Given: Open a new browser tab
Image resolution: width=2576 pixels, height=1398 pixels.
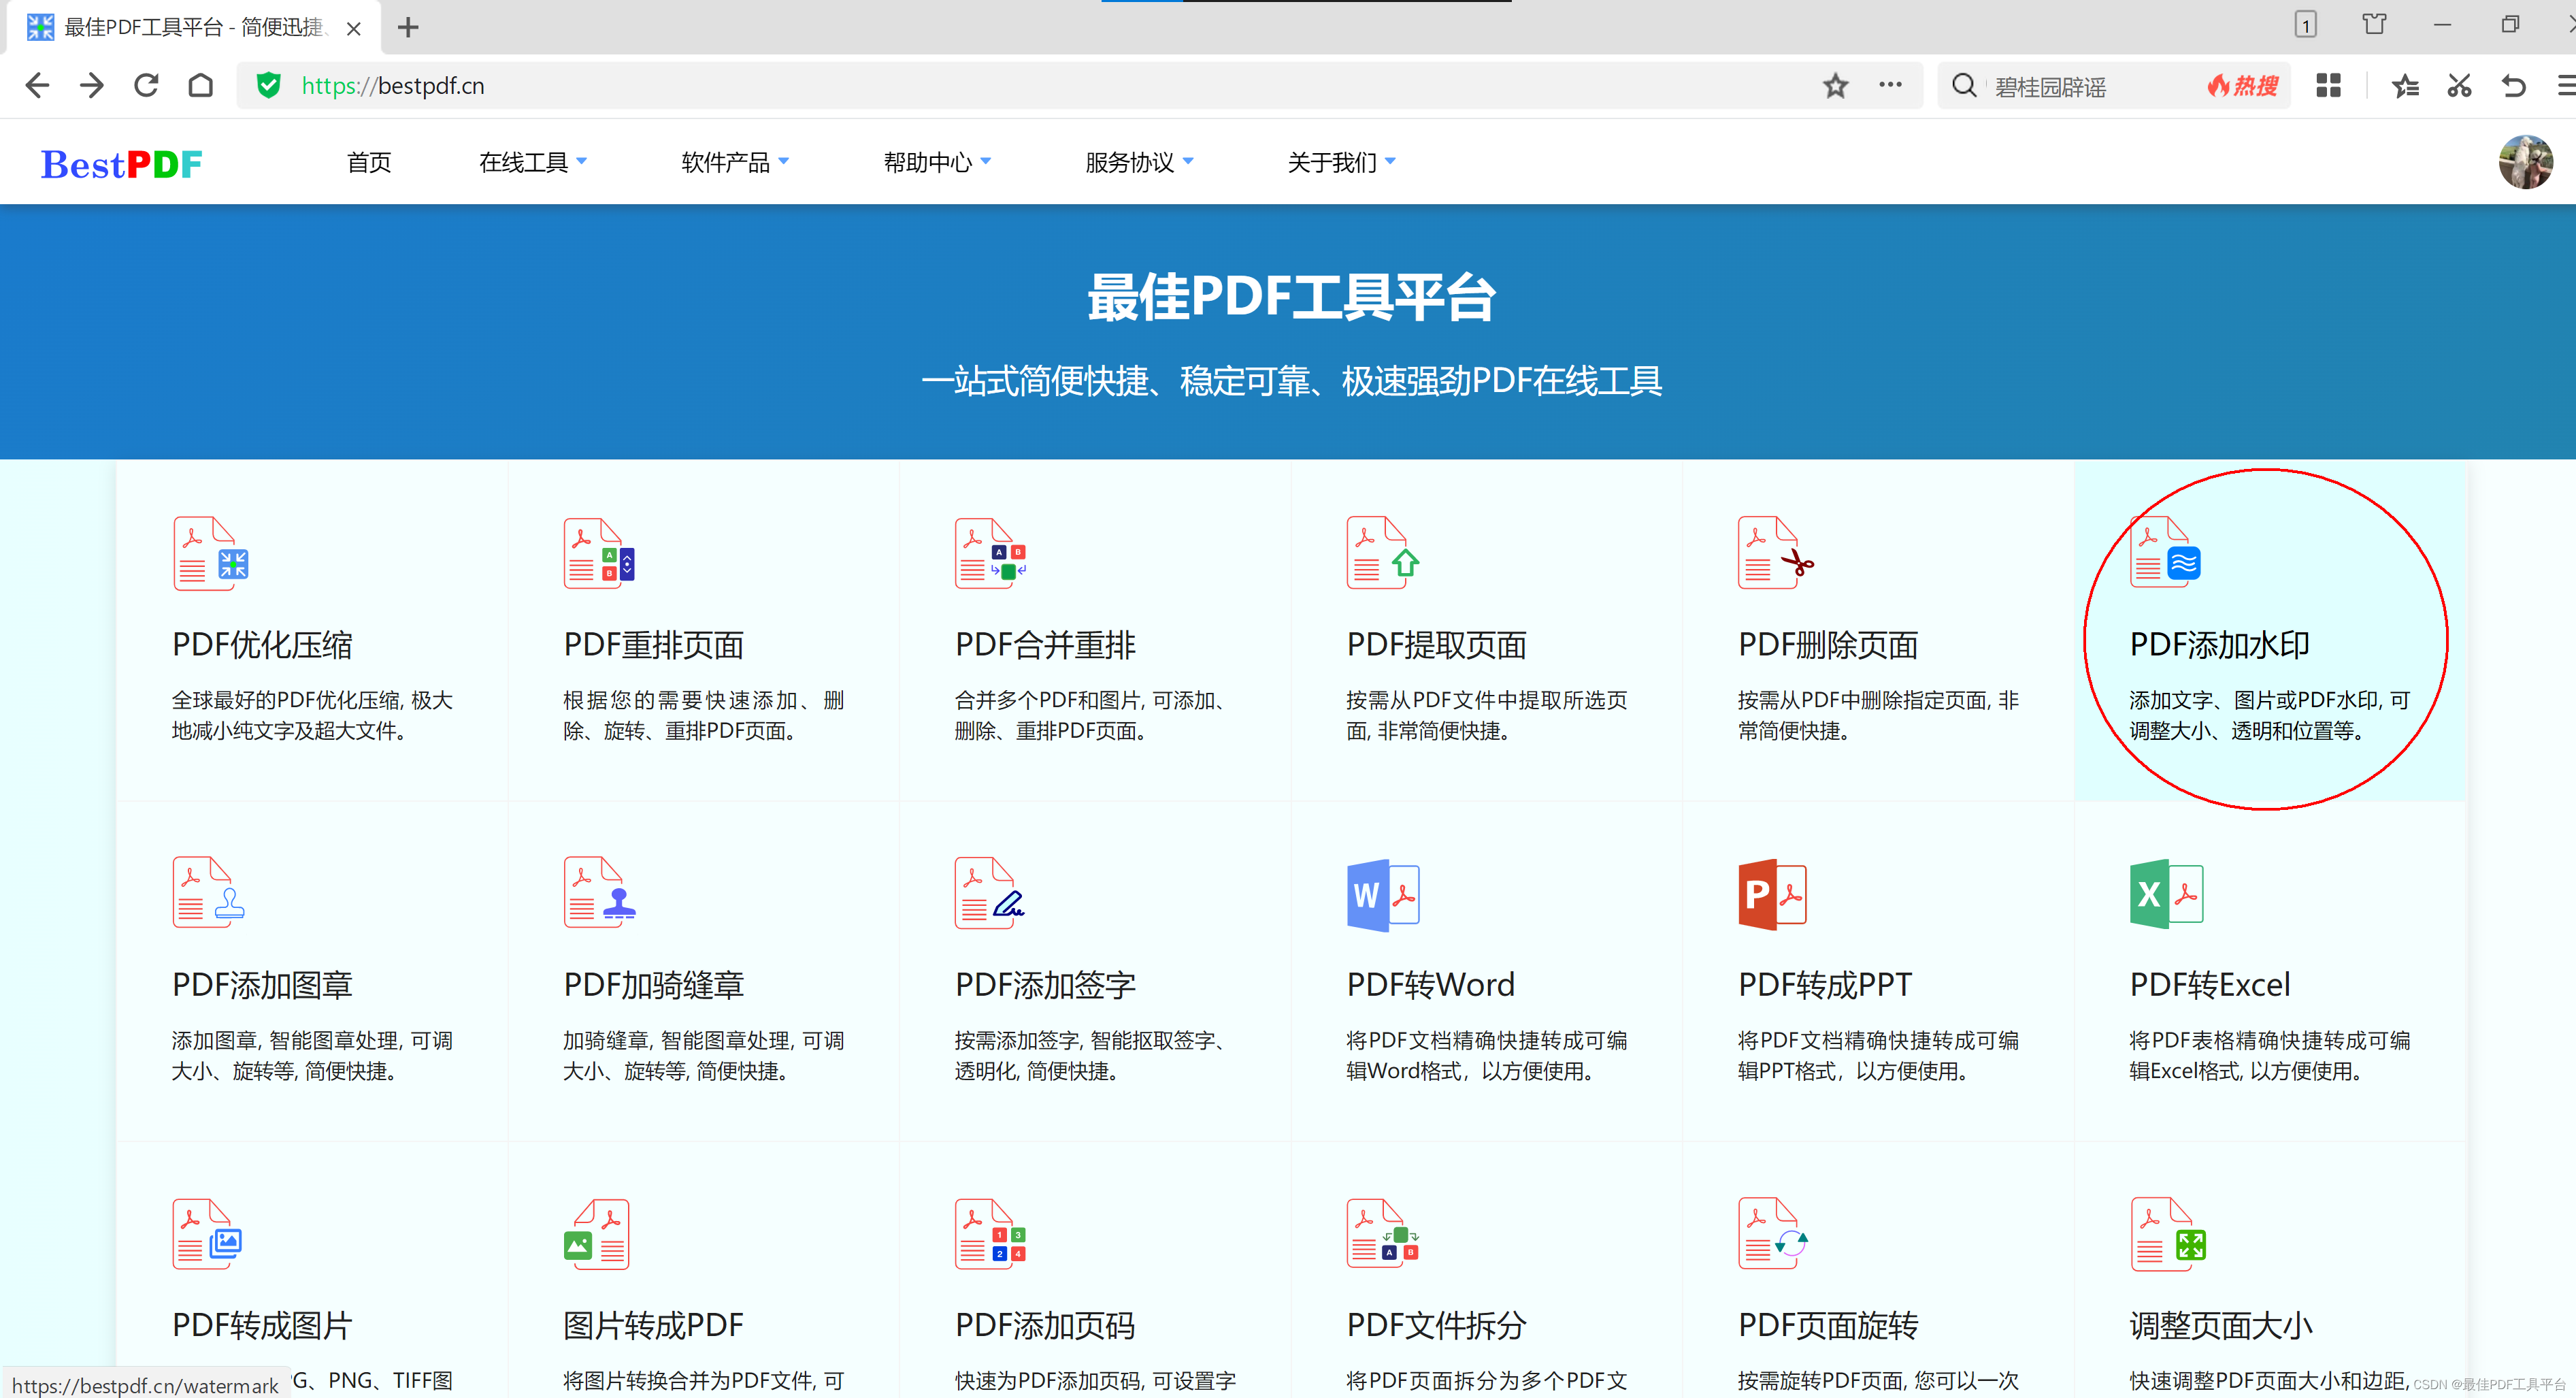Looking at the screenshot, I should (x=408, y=28).
